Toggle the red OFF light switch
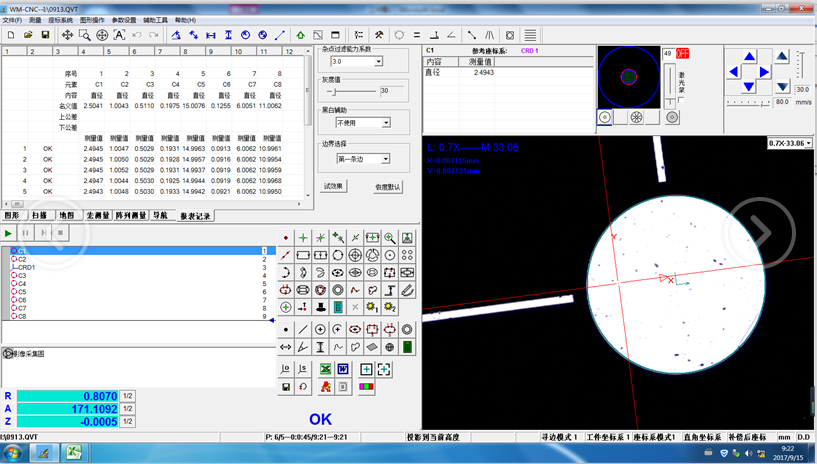The image size is (817, 464). coord(682,53)
